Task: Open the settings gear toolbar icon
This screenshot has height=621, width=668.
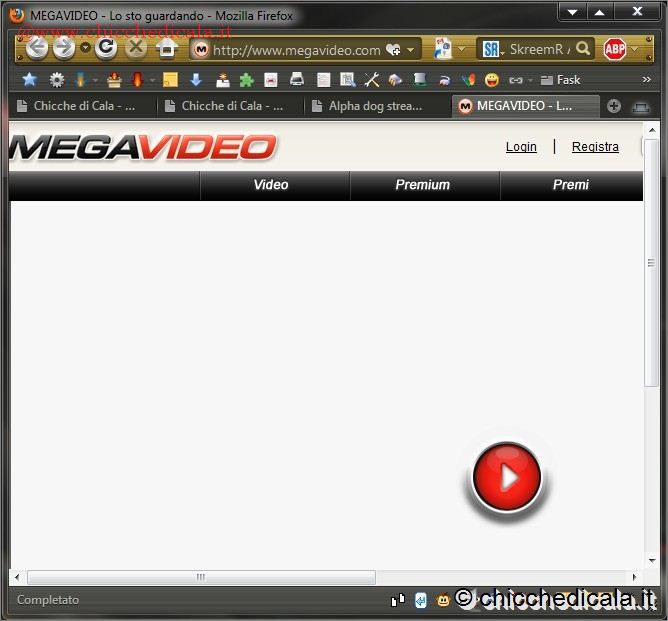Action: [56, 80]
